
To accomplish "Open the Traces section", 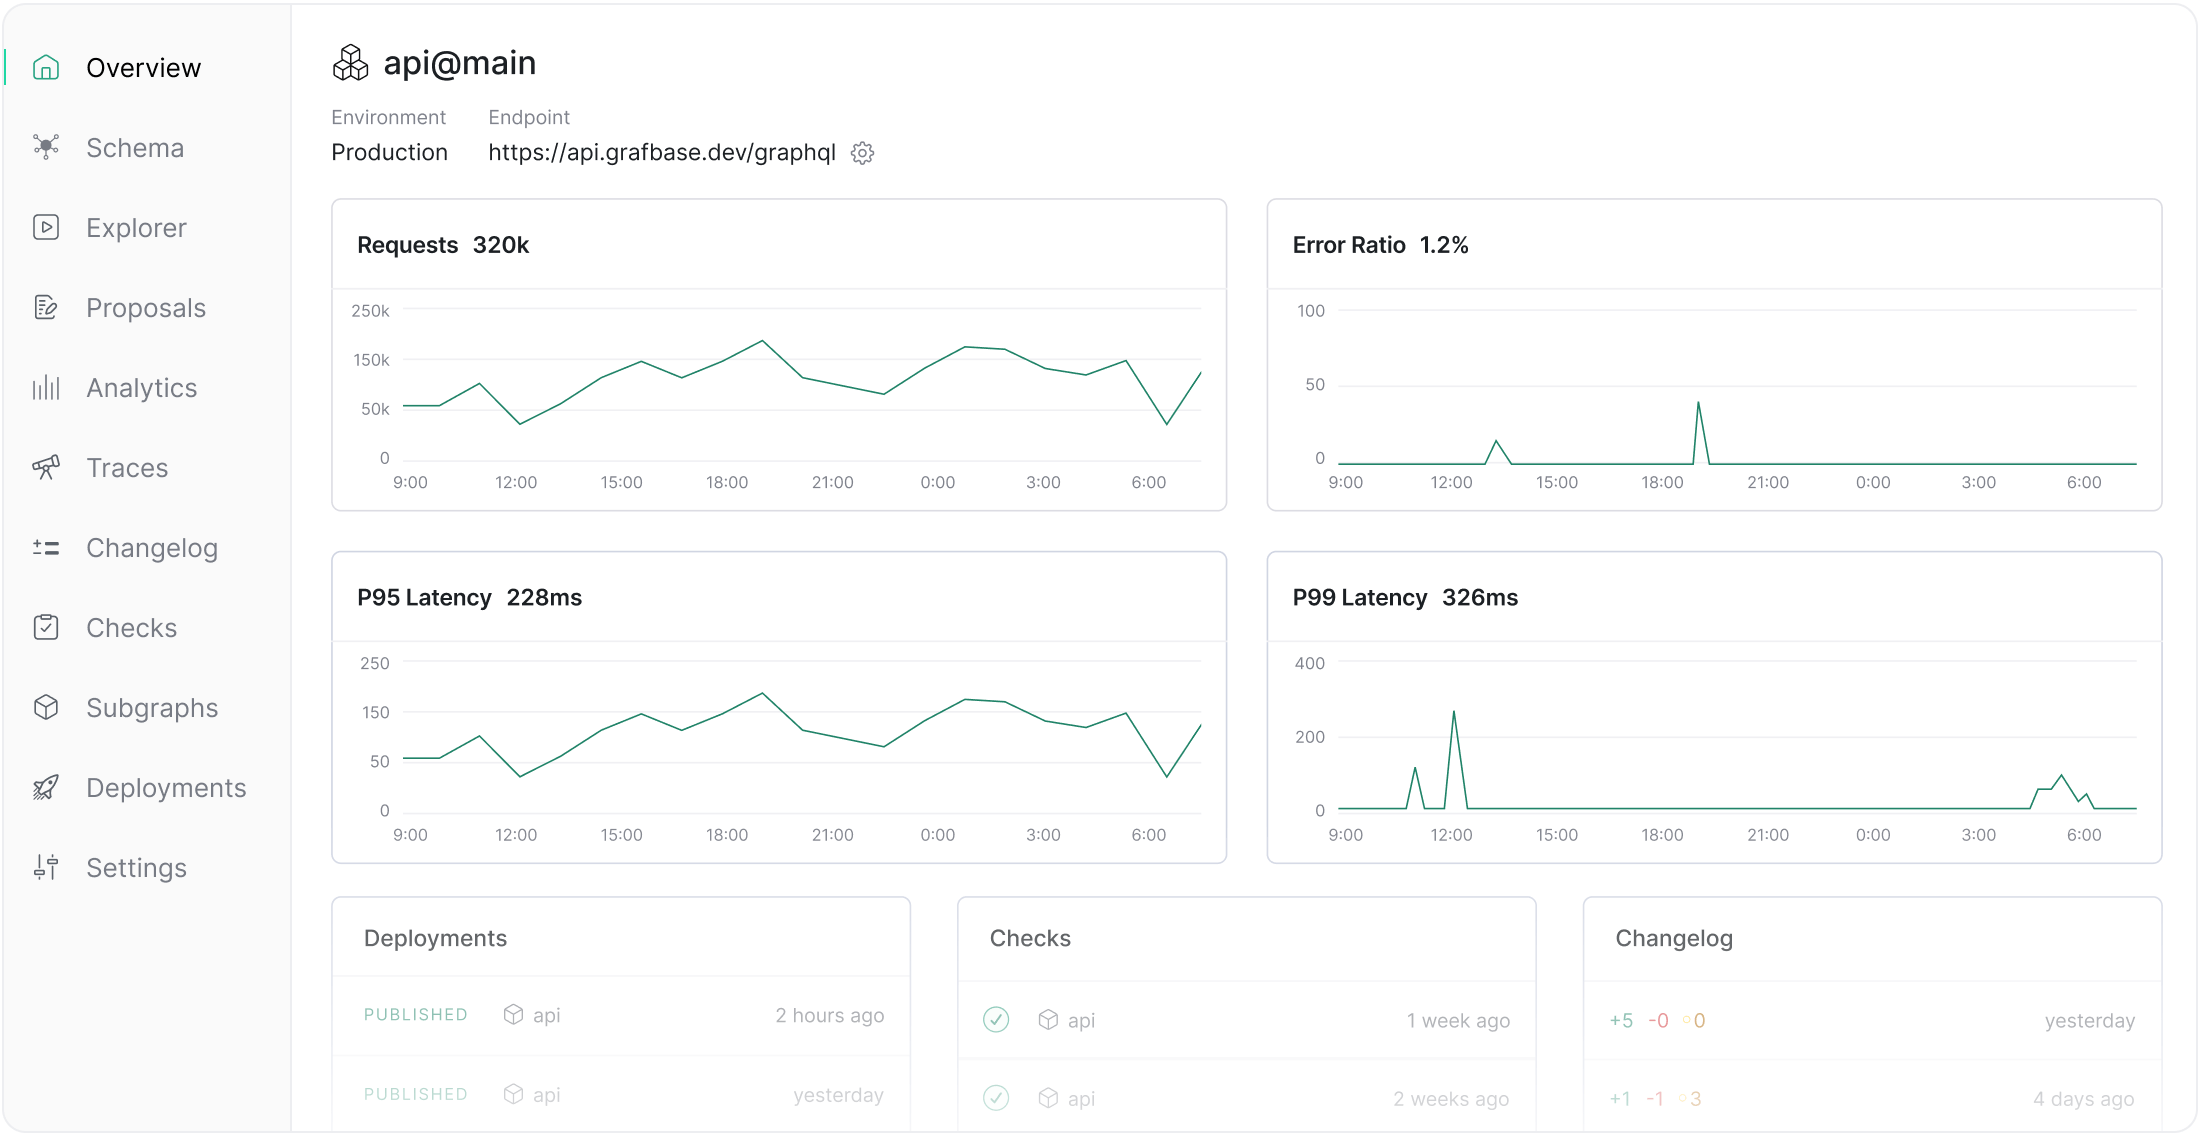I will tap(127, 467).
